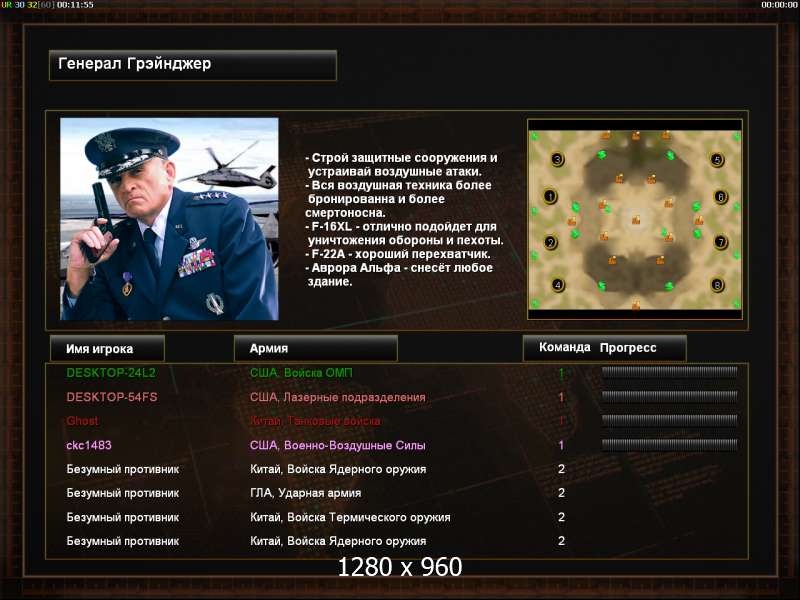
Task: Select start position 3 on the minimap
Action: coord(558,159)
